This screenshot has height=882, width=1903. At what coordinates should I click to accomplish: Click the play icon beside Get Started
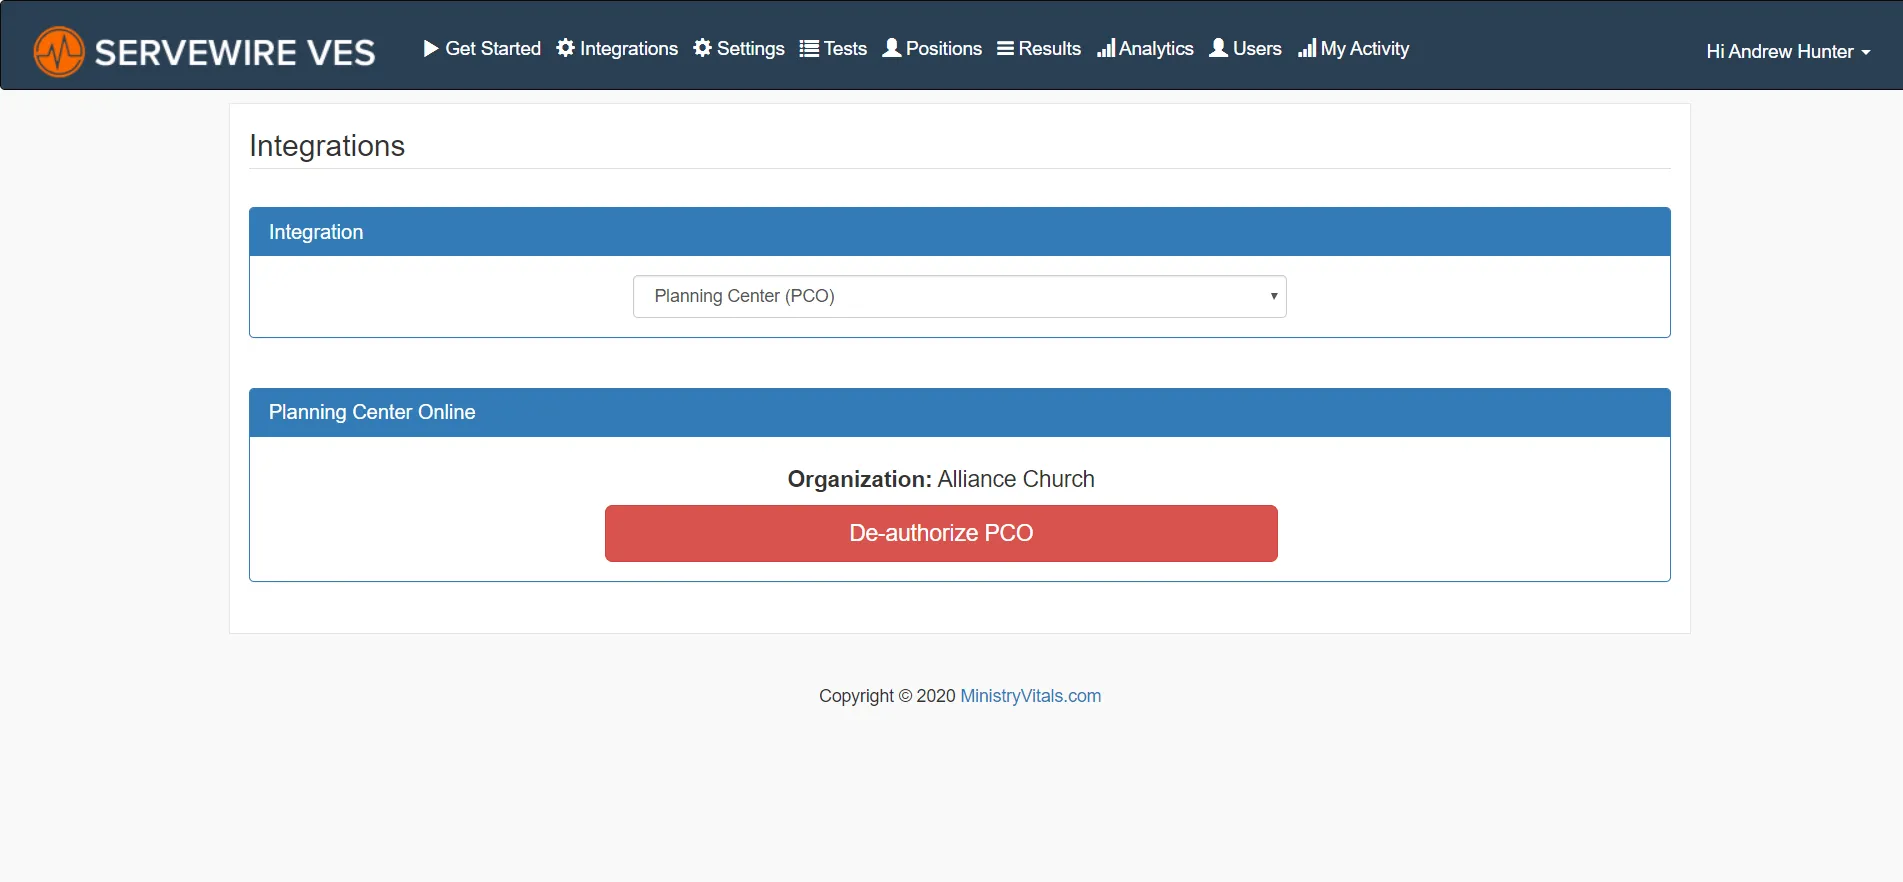pyautogui.click(x=431, y=48)
